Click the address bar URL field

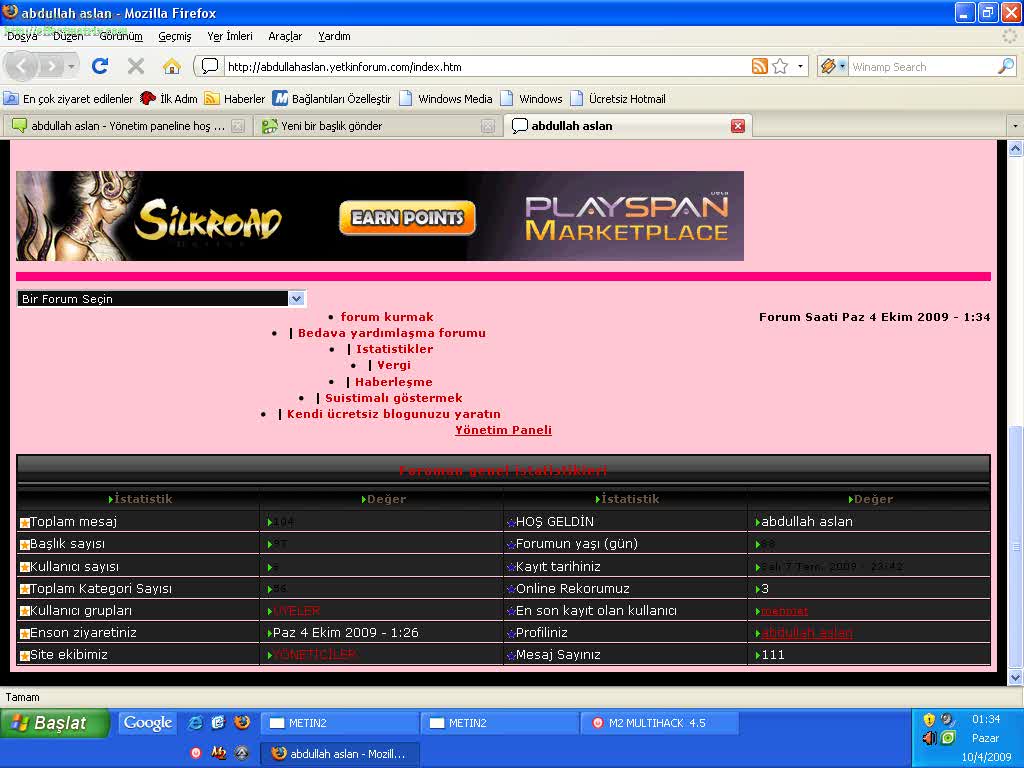click(487, 66)
